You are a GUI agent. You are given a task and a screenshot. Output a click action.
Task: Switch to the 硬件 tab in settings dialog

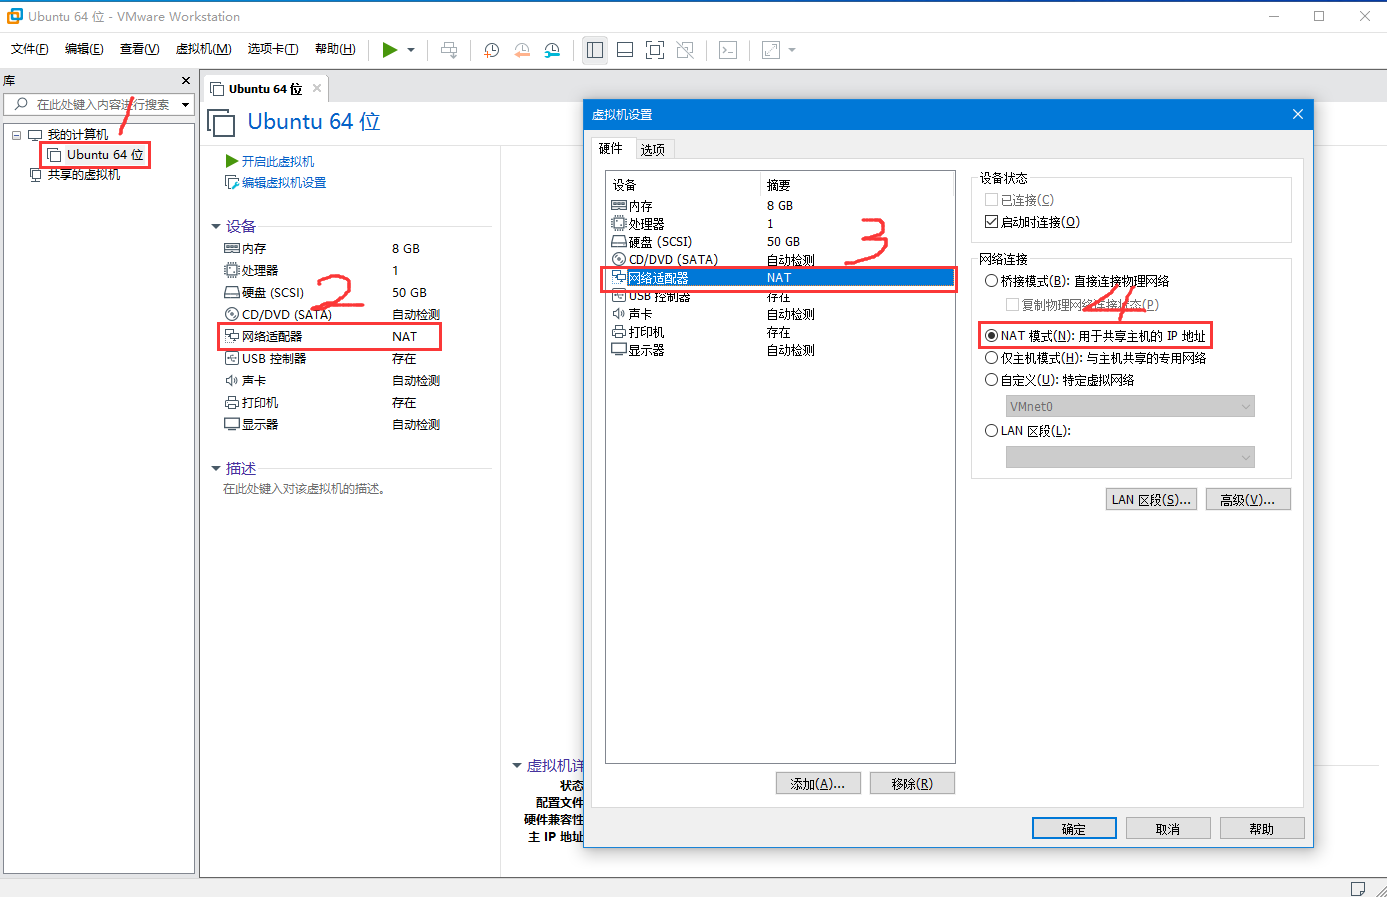coord(611,149)
